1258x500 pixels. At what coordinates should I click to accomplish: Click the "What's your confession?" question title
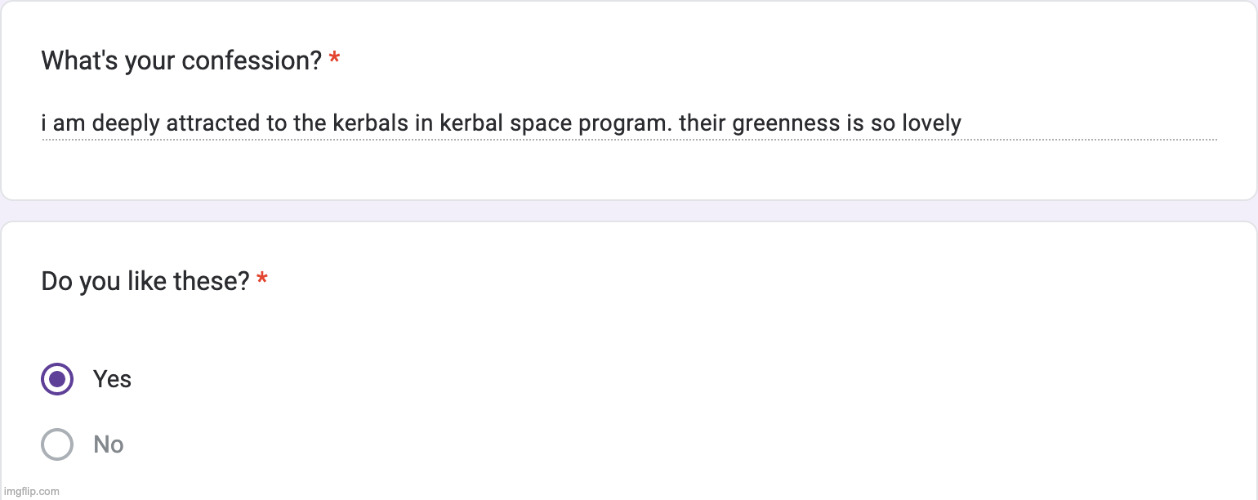pos(181,61)
